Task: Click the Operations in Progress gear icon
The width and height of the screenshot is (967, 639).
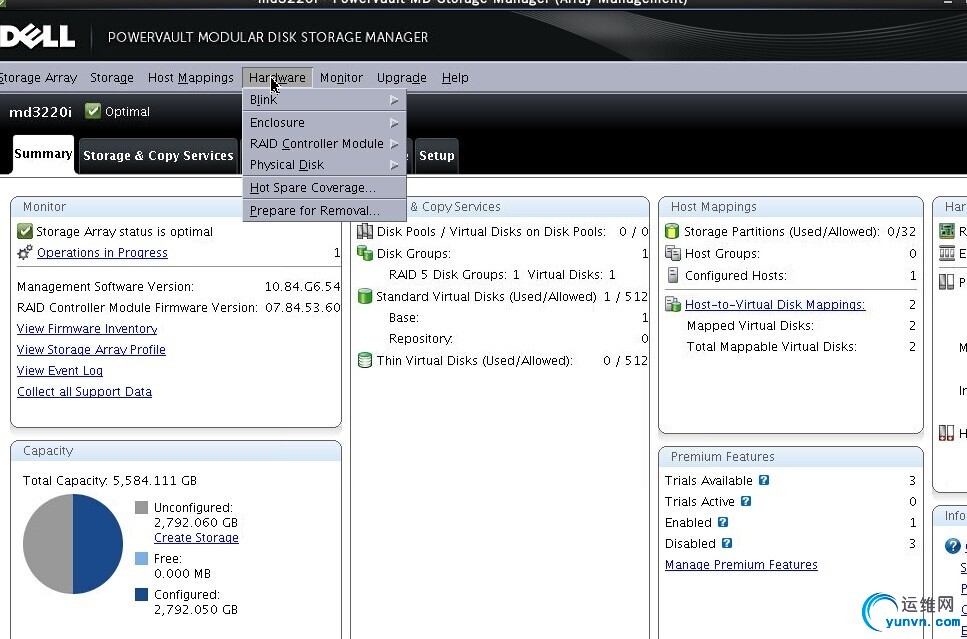Action: [x=25, y=252]
